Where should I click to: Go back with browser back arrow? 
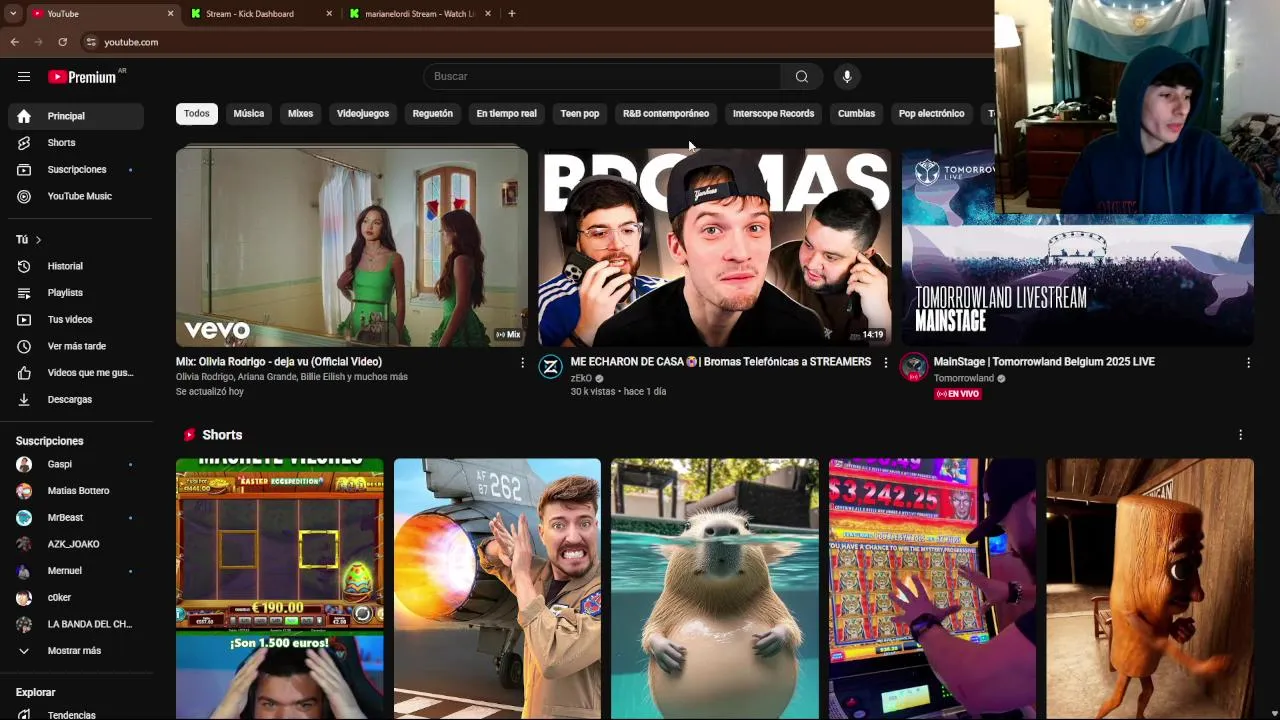[x=14, y=42]
